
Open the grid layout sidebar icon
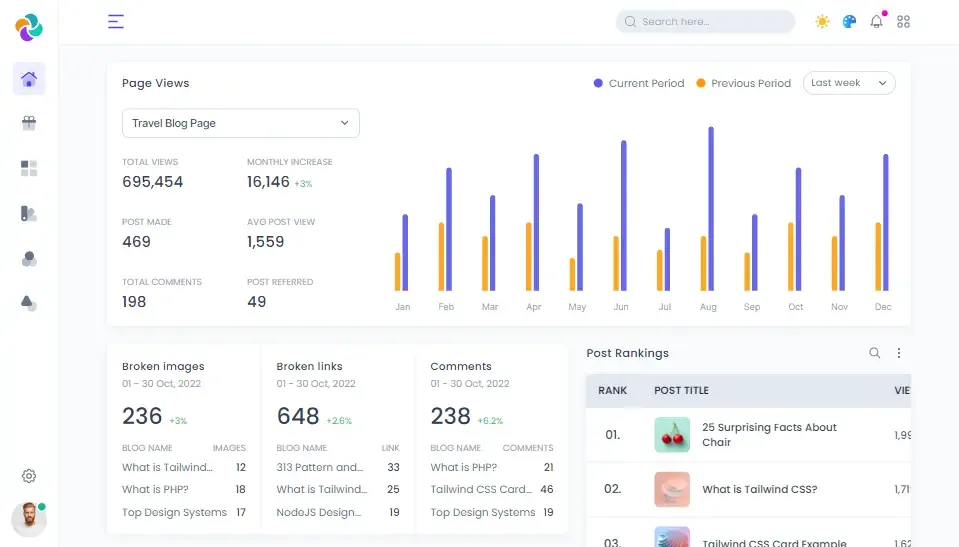point(29,168)
